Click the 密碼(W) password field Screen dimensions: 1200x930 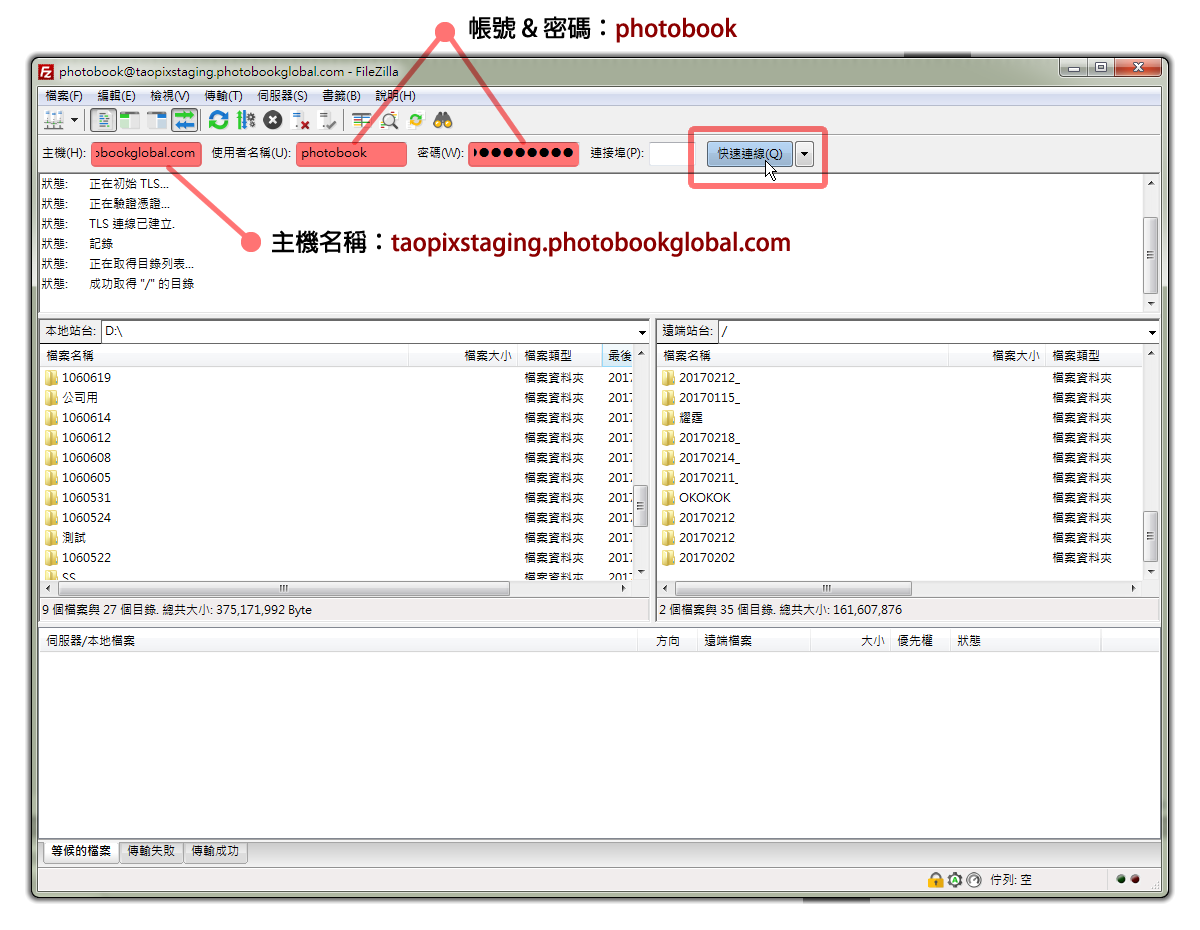click(x=523, y=154)
